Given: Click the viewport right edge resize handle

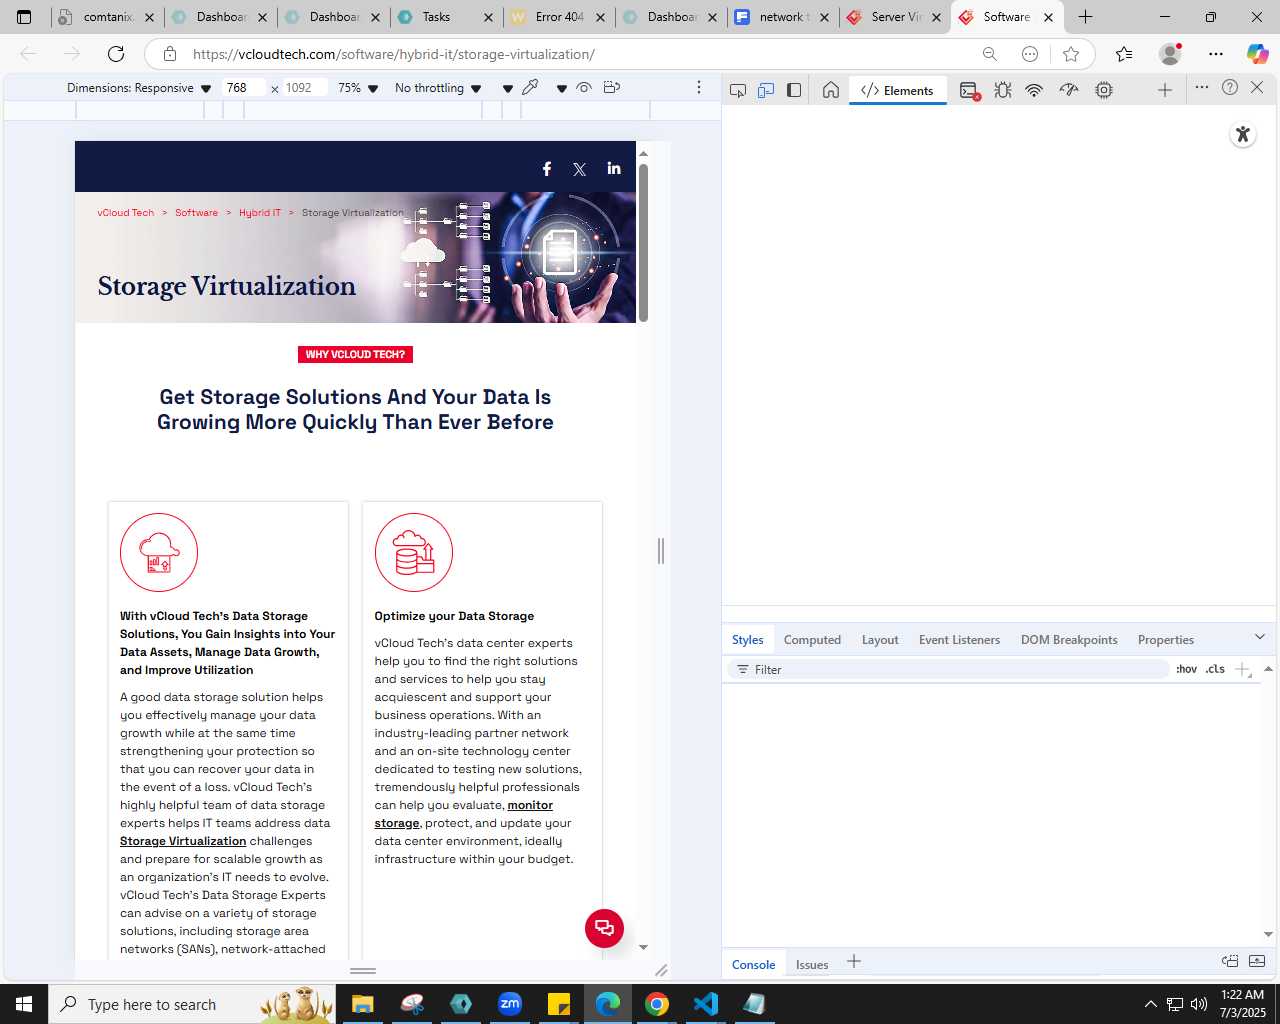Looking at the screenshot, I should pyautogui.click(x=661, y=551).
